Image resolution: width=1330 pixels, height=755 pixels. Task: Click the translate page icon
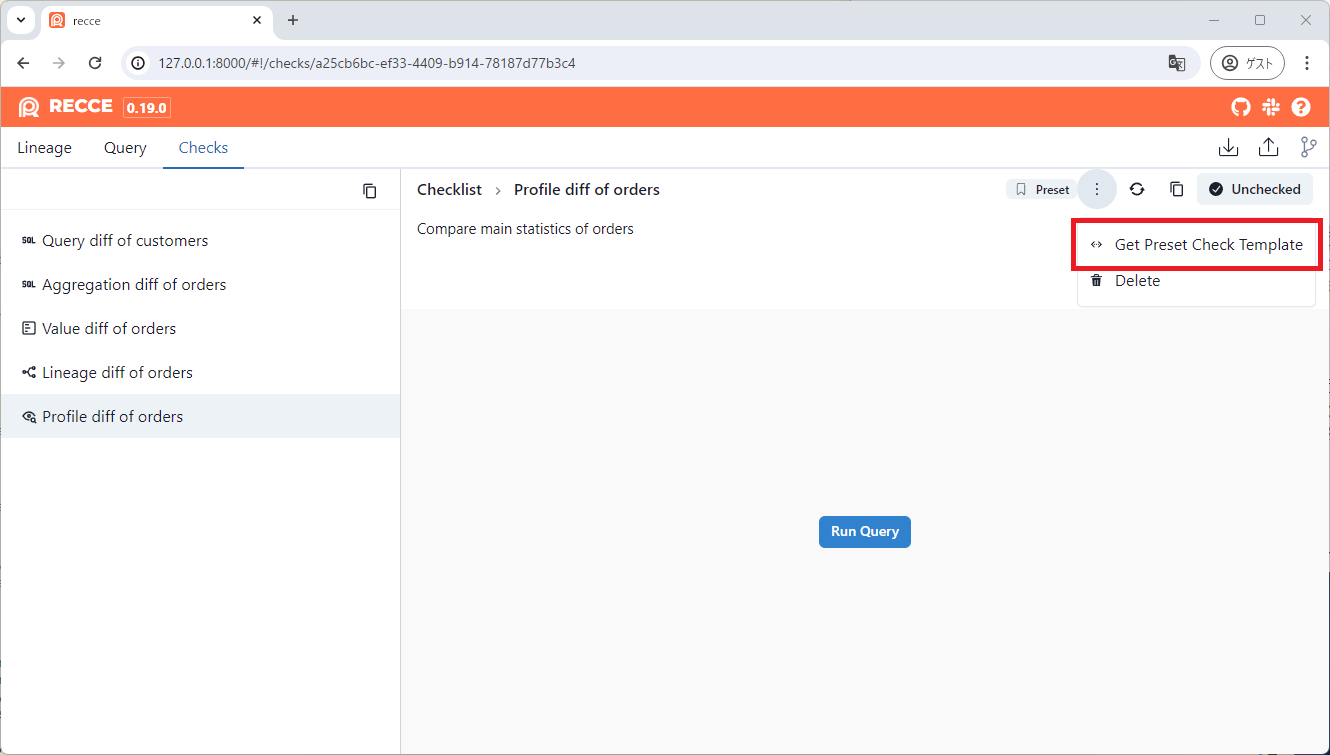(1177, 63)
